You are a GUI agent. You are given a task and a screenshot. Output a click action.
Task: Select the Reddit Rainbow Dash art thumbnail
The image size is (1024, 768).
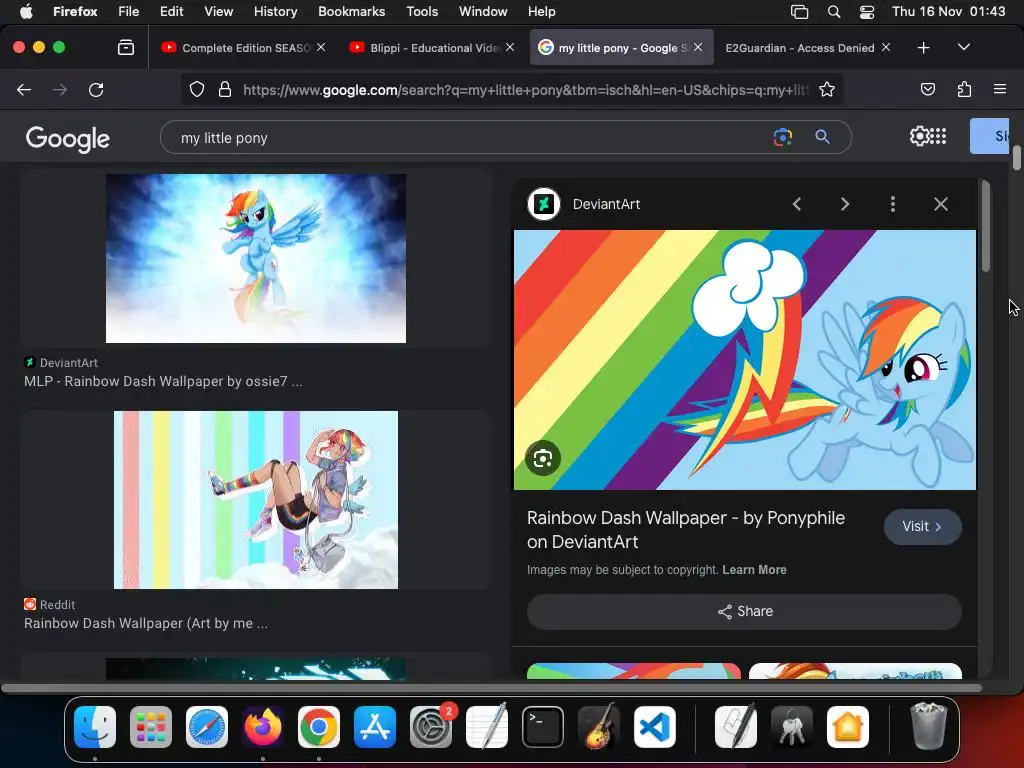click(x=256, y=500)
